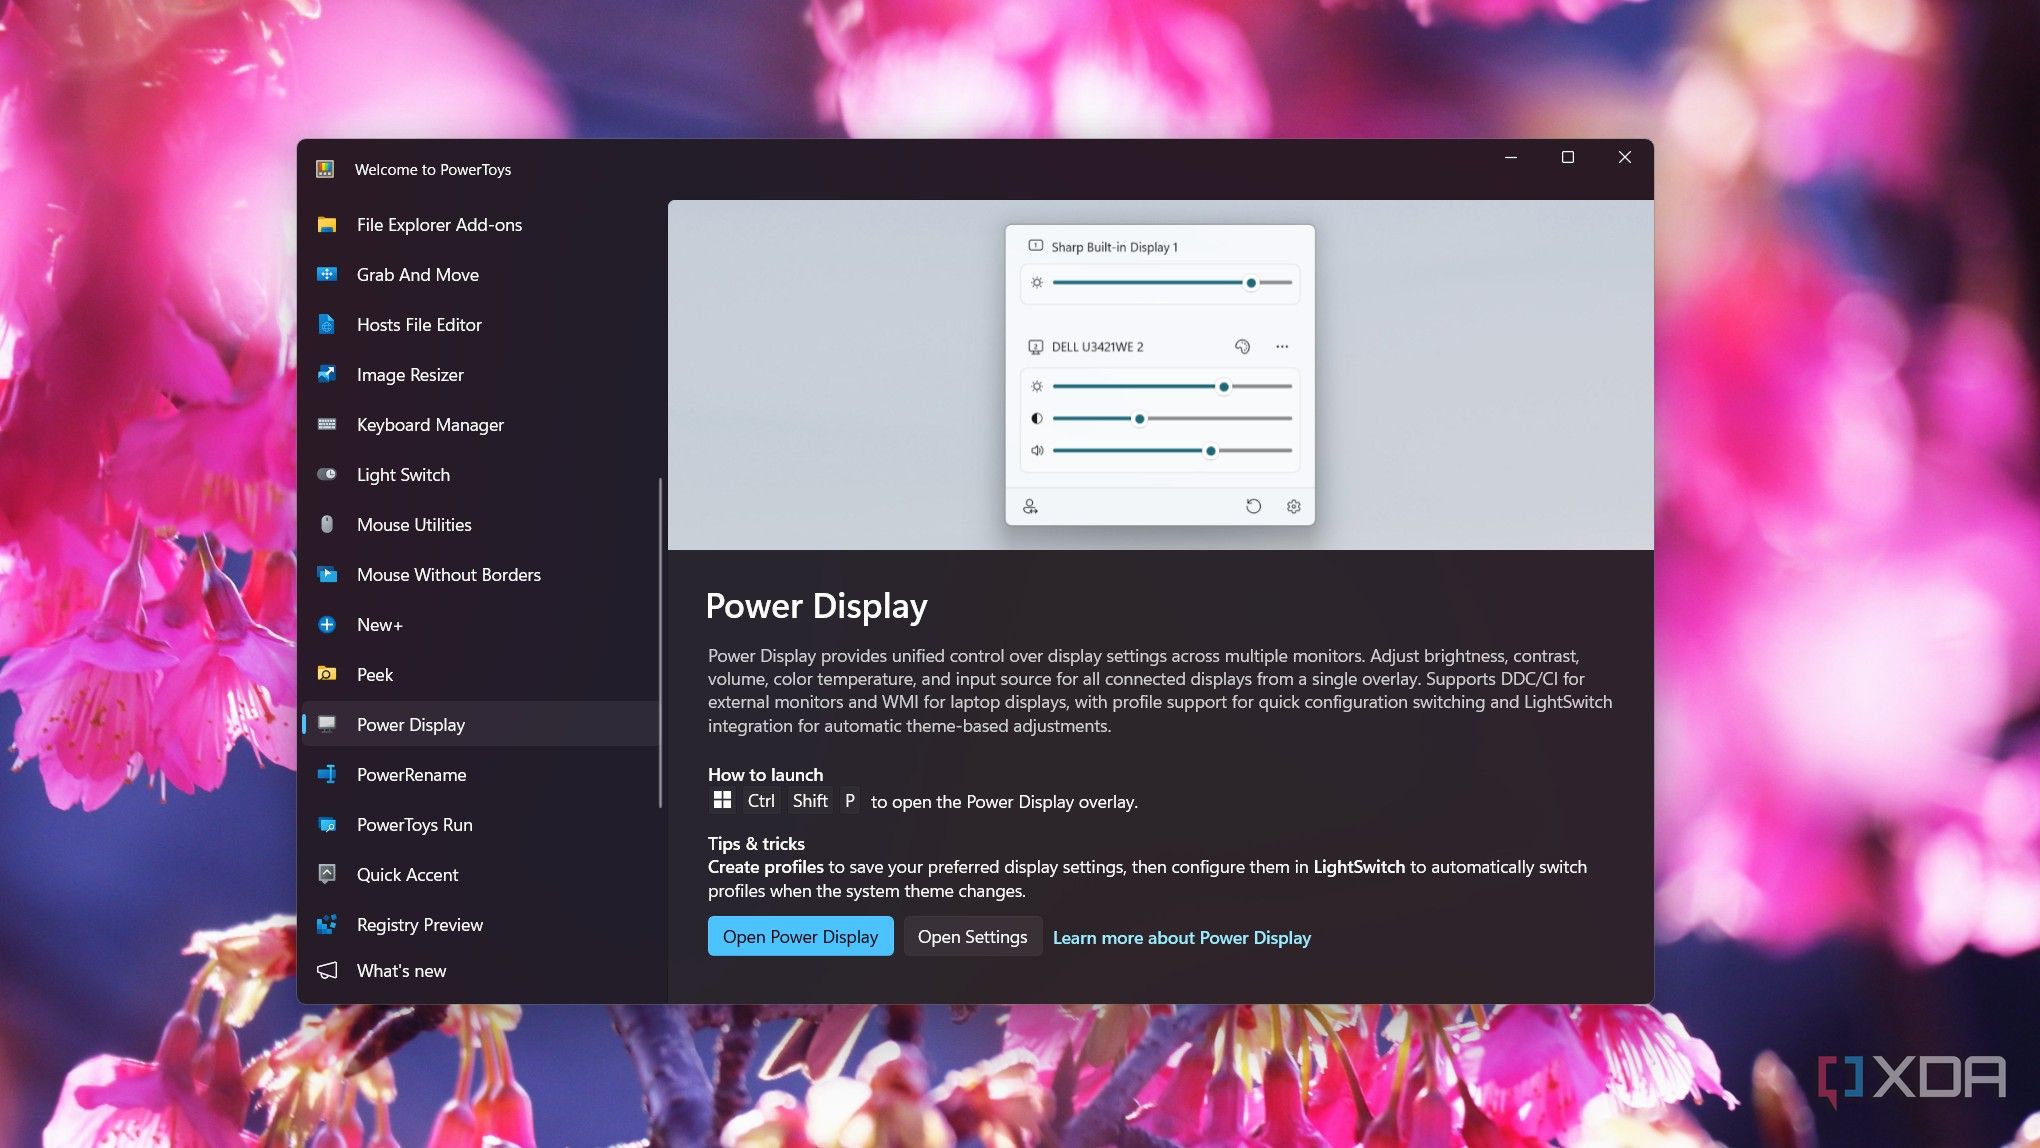Click the New+ plus icon
This screenshot has width=2040, height=1148.
327,625
